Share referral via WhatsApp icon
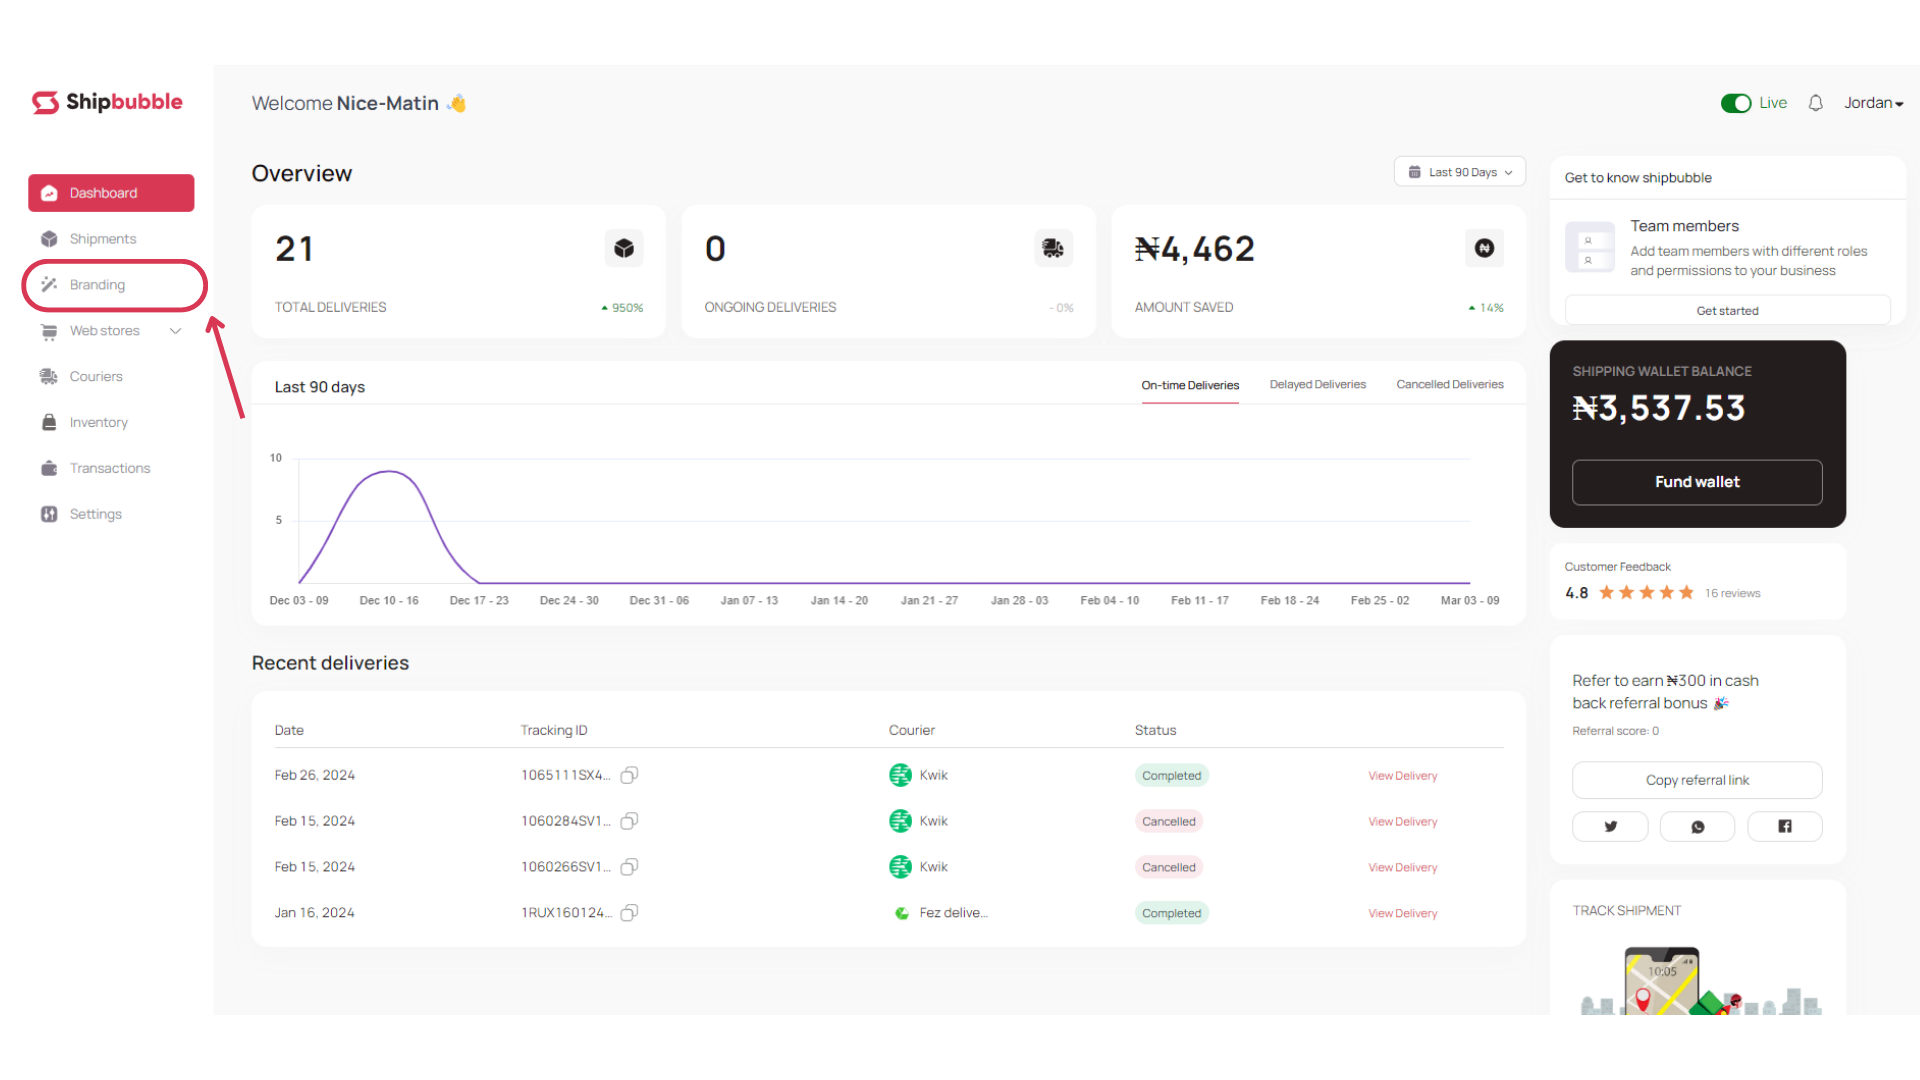1920x1080 pixels. (x=1697, y=827)
